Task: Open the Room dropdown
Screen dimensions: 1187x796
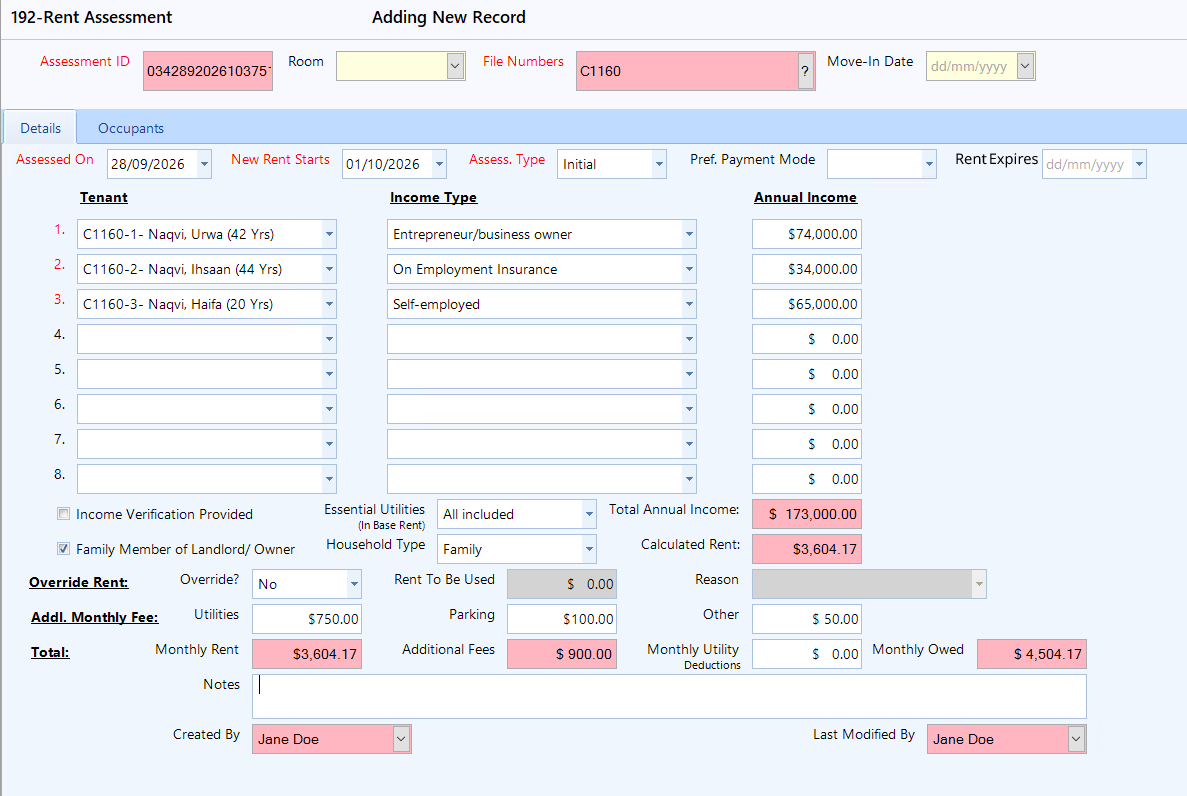Action: [x=455, y=66]
